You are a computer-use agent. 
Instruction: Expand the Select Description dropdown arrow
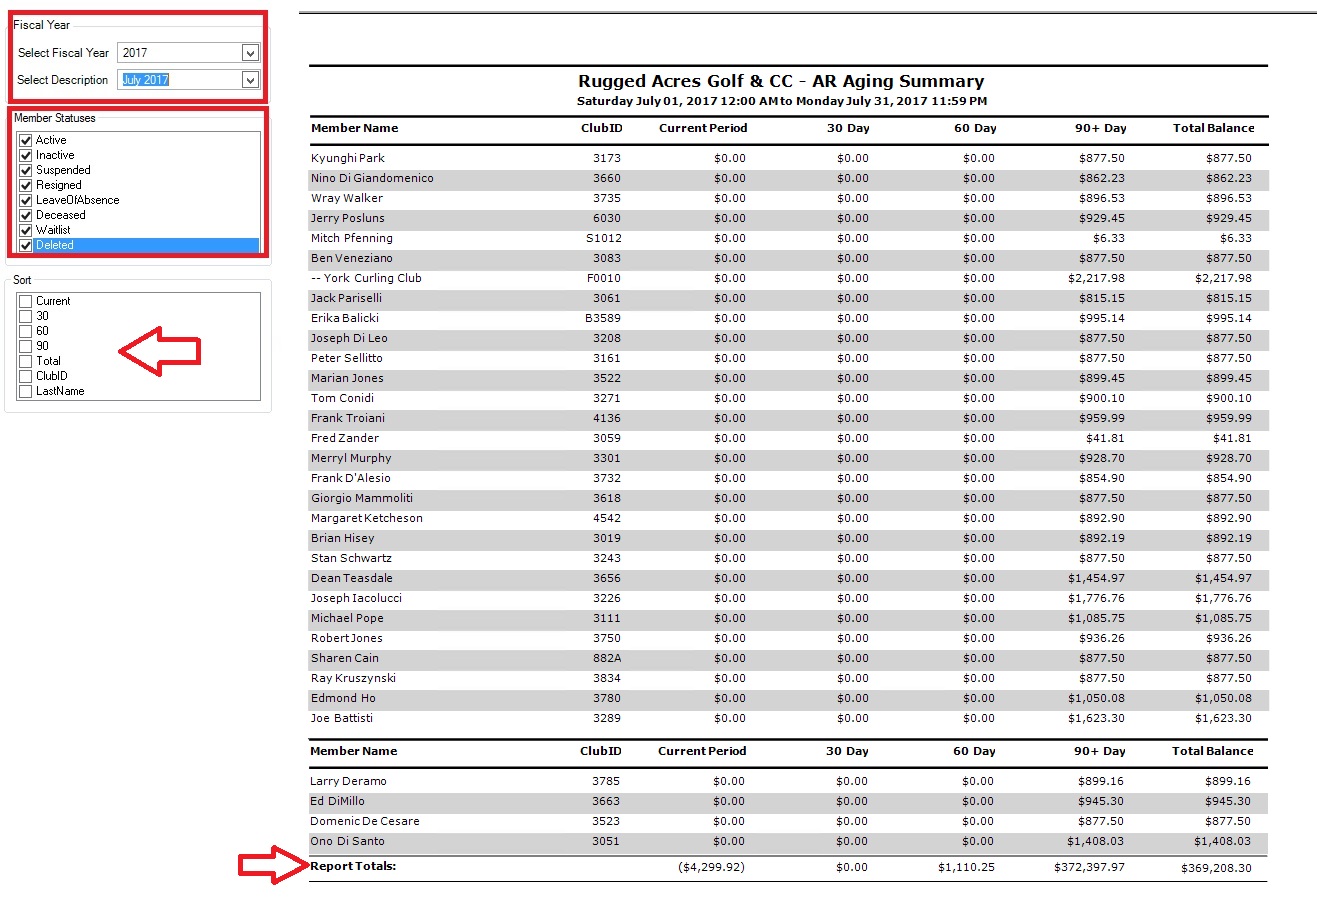coord(250,80)
